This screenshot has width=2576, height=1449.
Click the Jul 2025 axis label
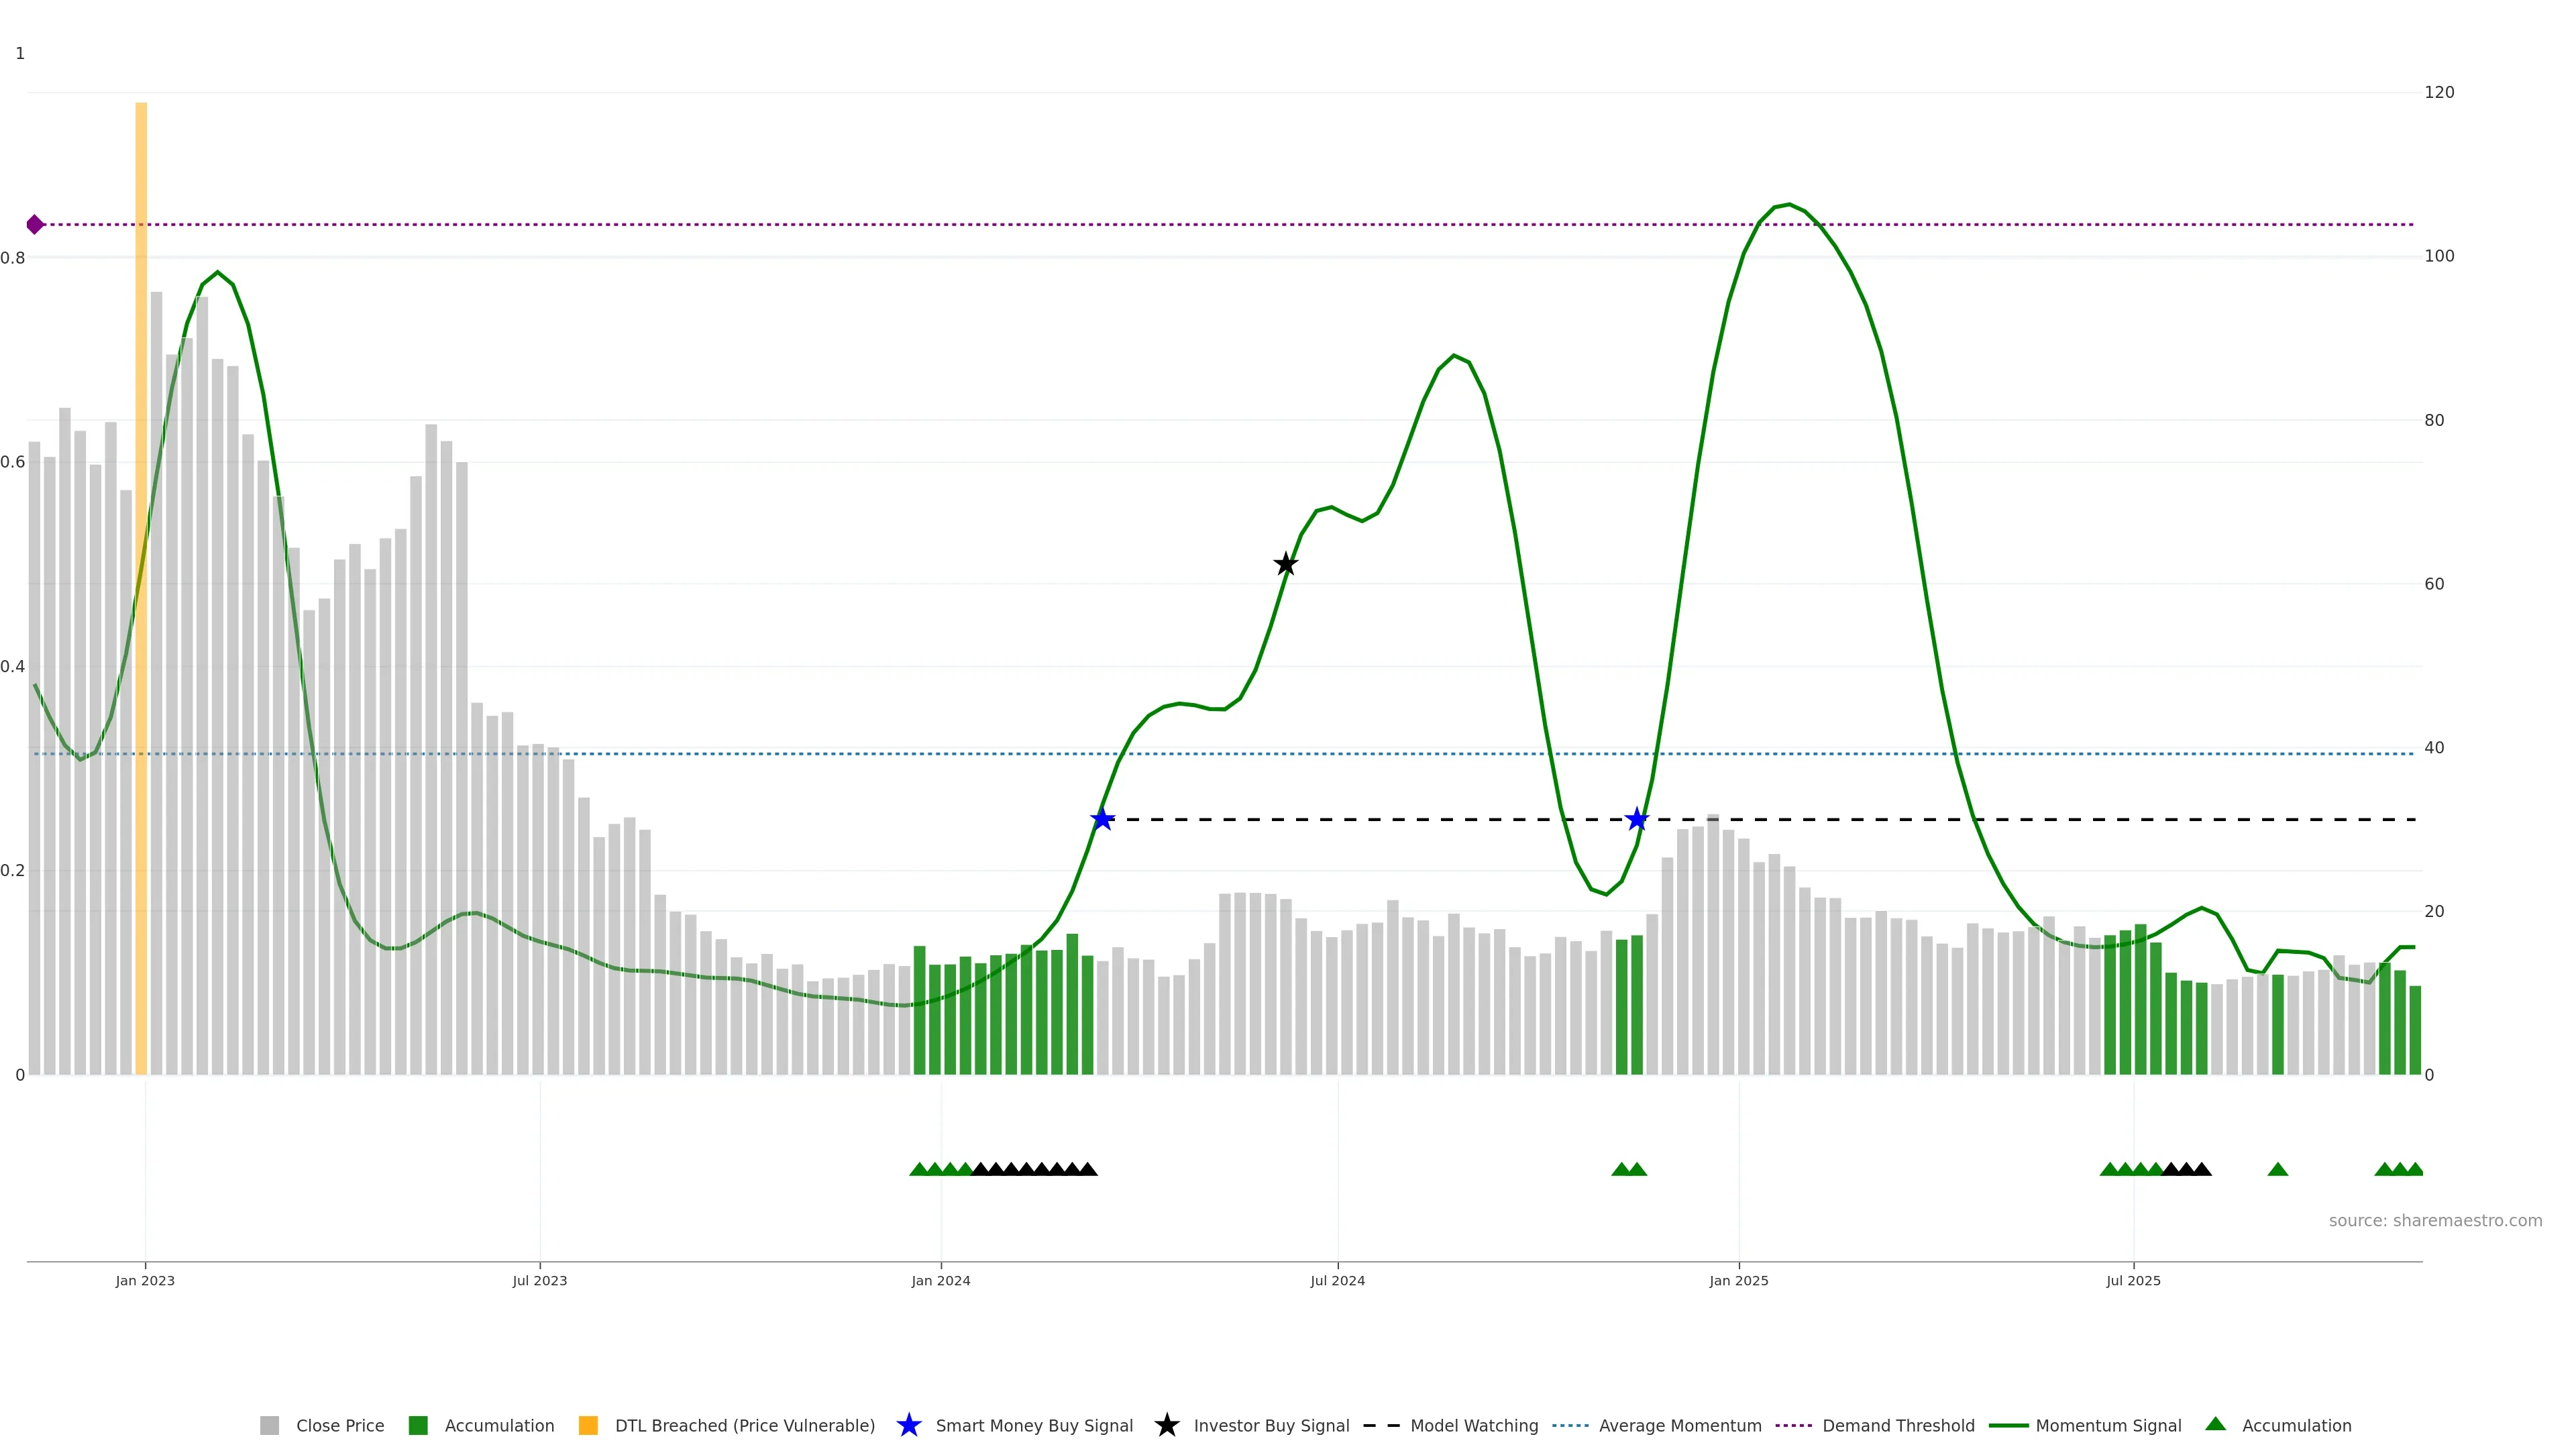[2133, 1280]
